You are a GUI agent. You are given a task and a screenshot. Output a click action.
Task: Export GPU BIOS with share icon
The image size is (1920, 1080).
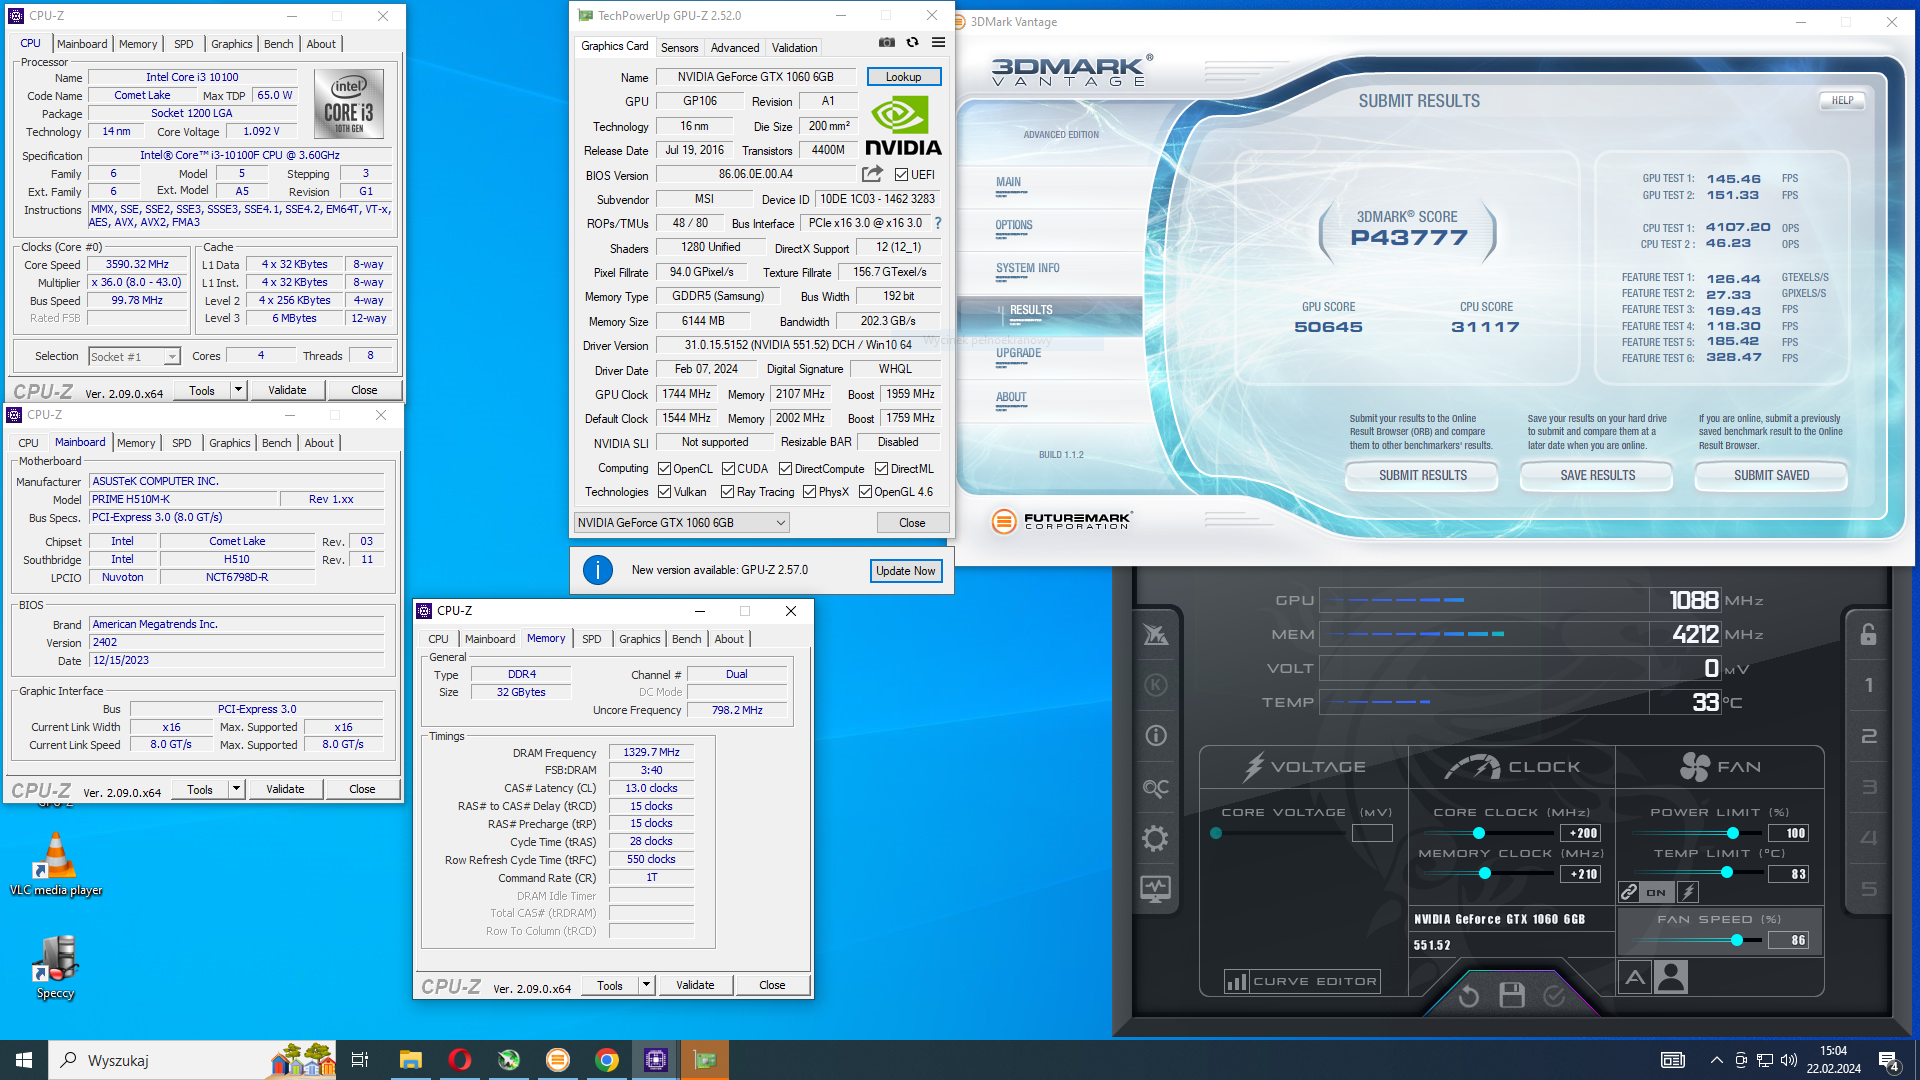point(872,174)
